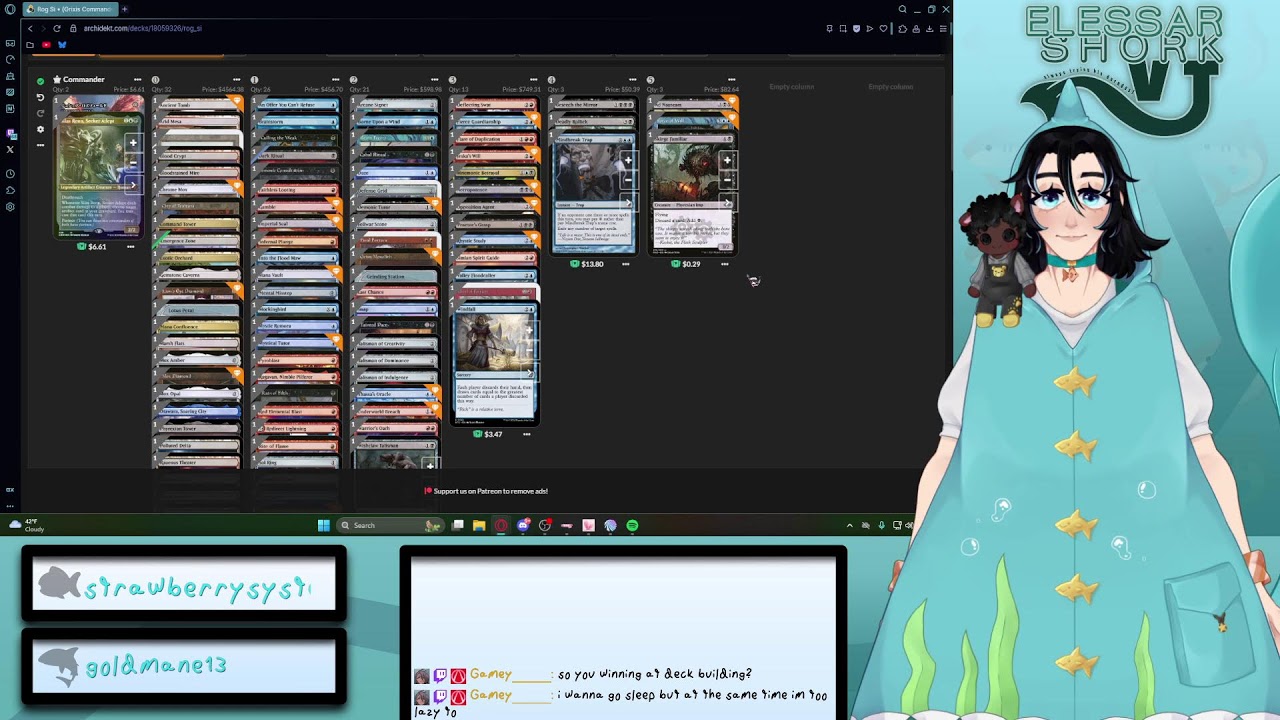This screenshot has width=1280, height=720.
Task: Click the $13.80 price link for Mindbreak Trap
Action: pos(587,264)
